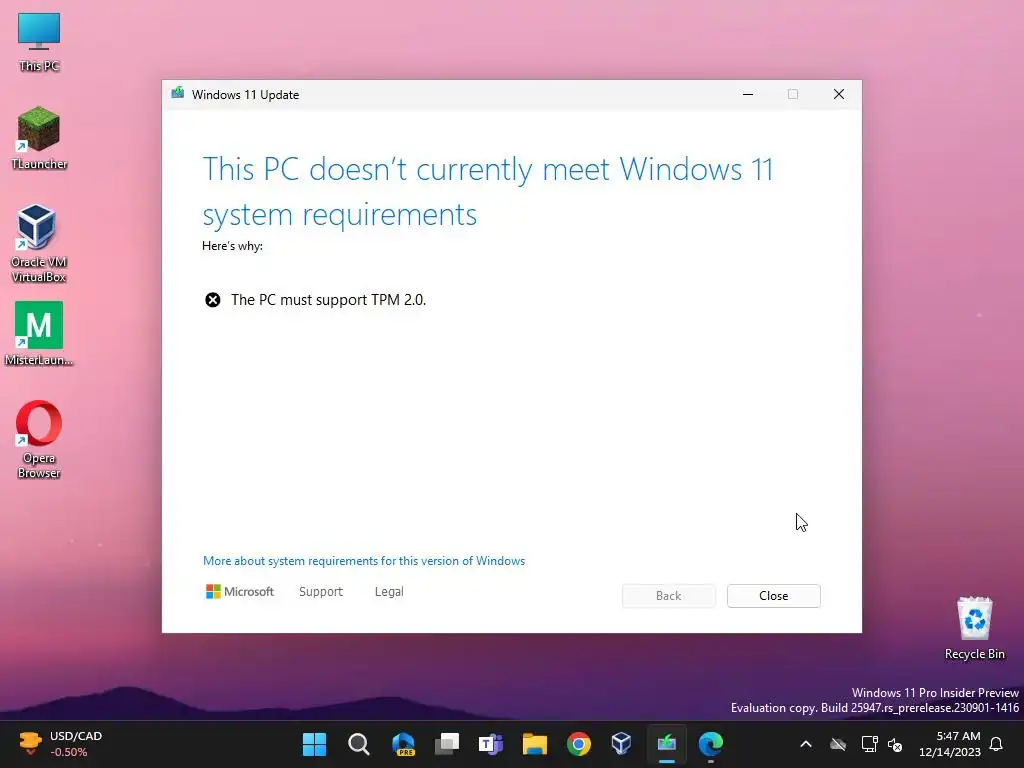This screenshot has height=768, width=1024.
Task: Open VirtualBox from the taskbar
Action: tap(622, 744)
